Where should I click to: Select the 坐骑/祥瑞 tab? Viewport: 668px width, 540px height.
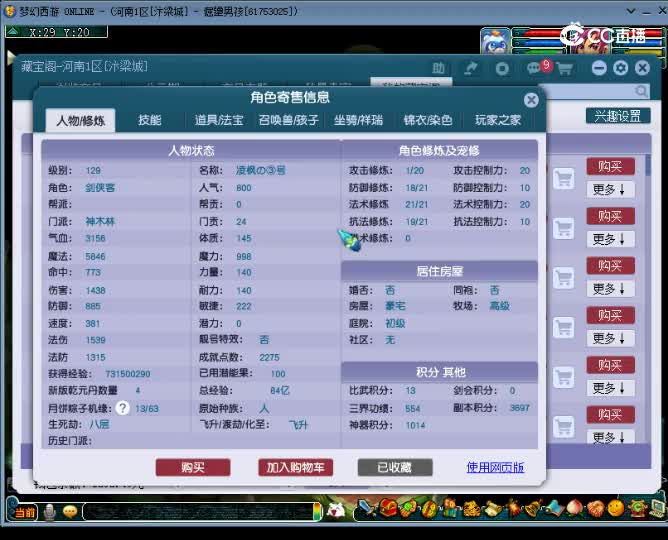click(x=358, y=120)
